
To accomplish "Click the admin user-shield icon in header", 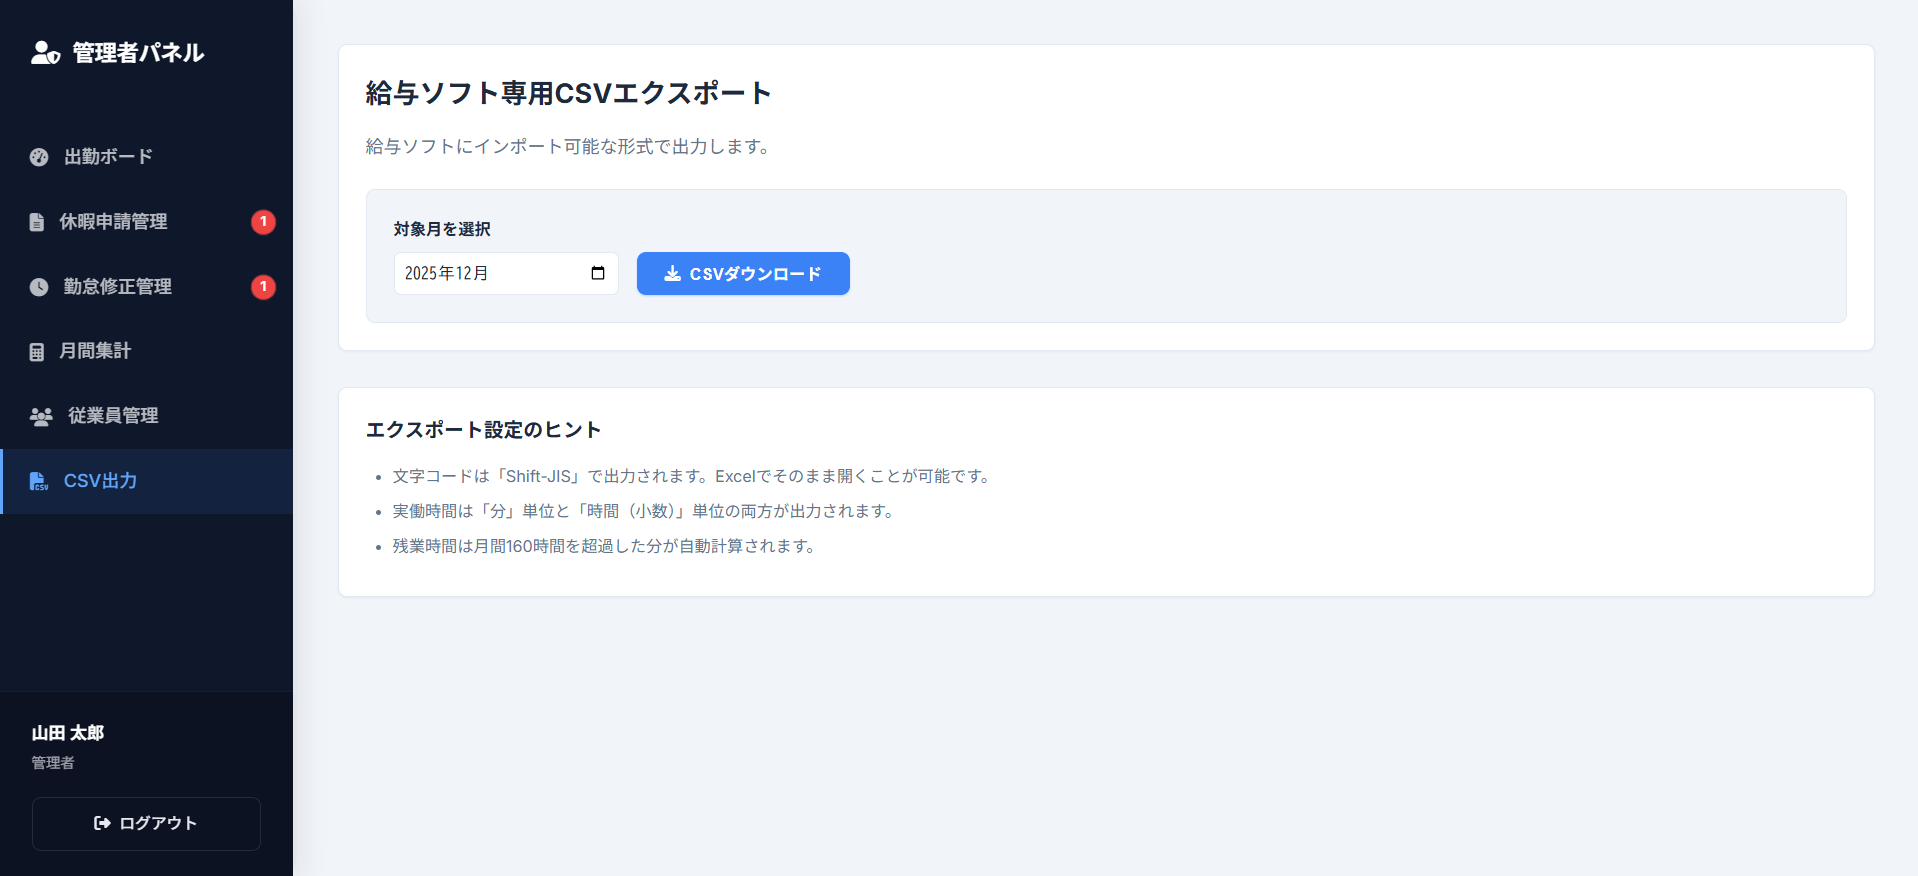I will click(45, 53).
